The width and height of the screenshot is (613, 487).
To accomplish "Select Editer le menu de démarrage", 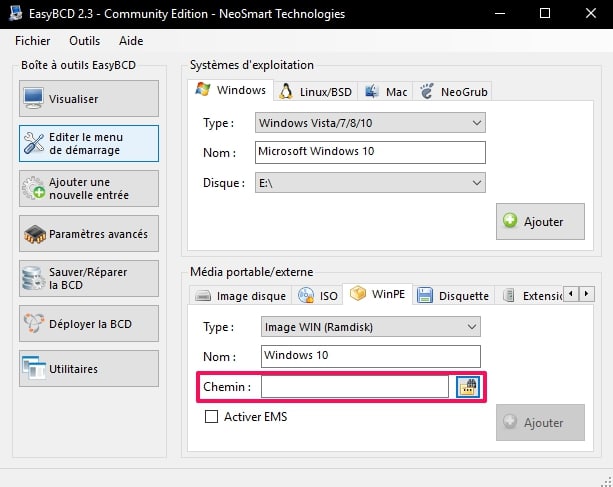I will [89, 143].
